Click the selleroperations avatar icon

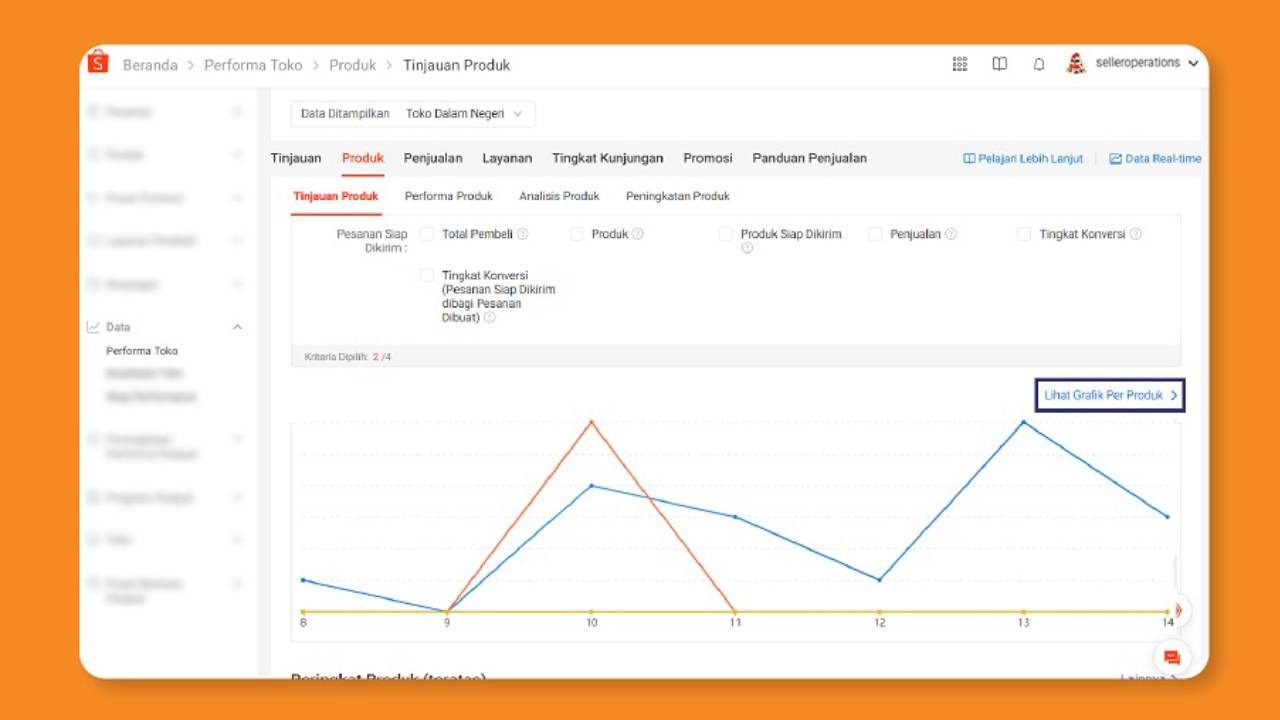click(x=1076, y=63)
